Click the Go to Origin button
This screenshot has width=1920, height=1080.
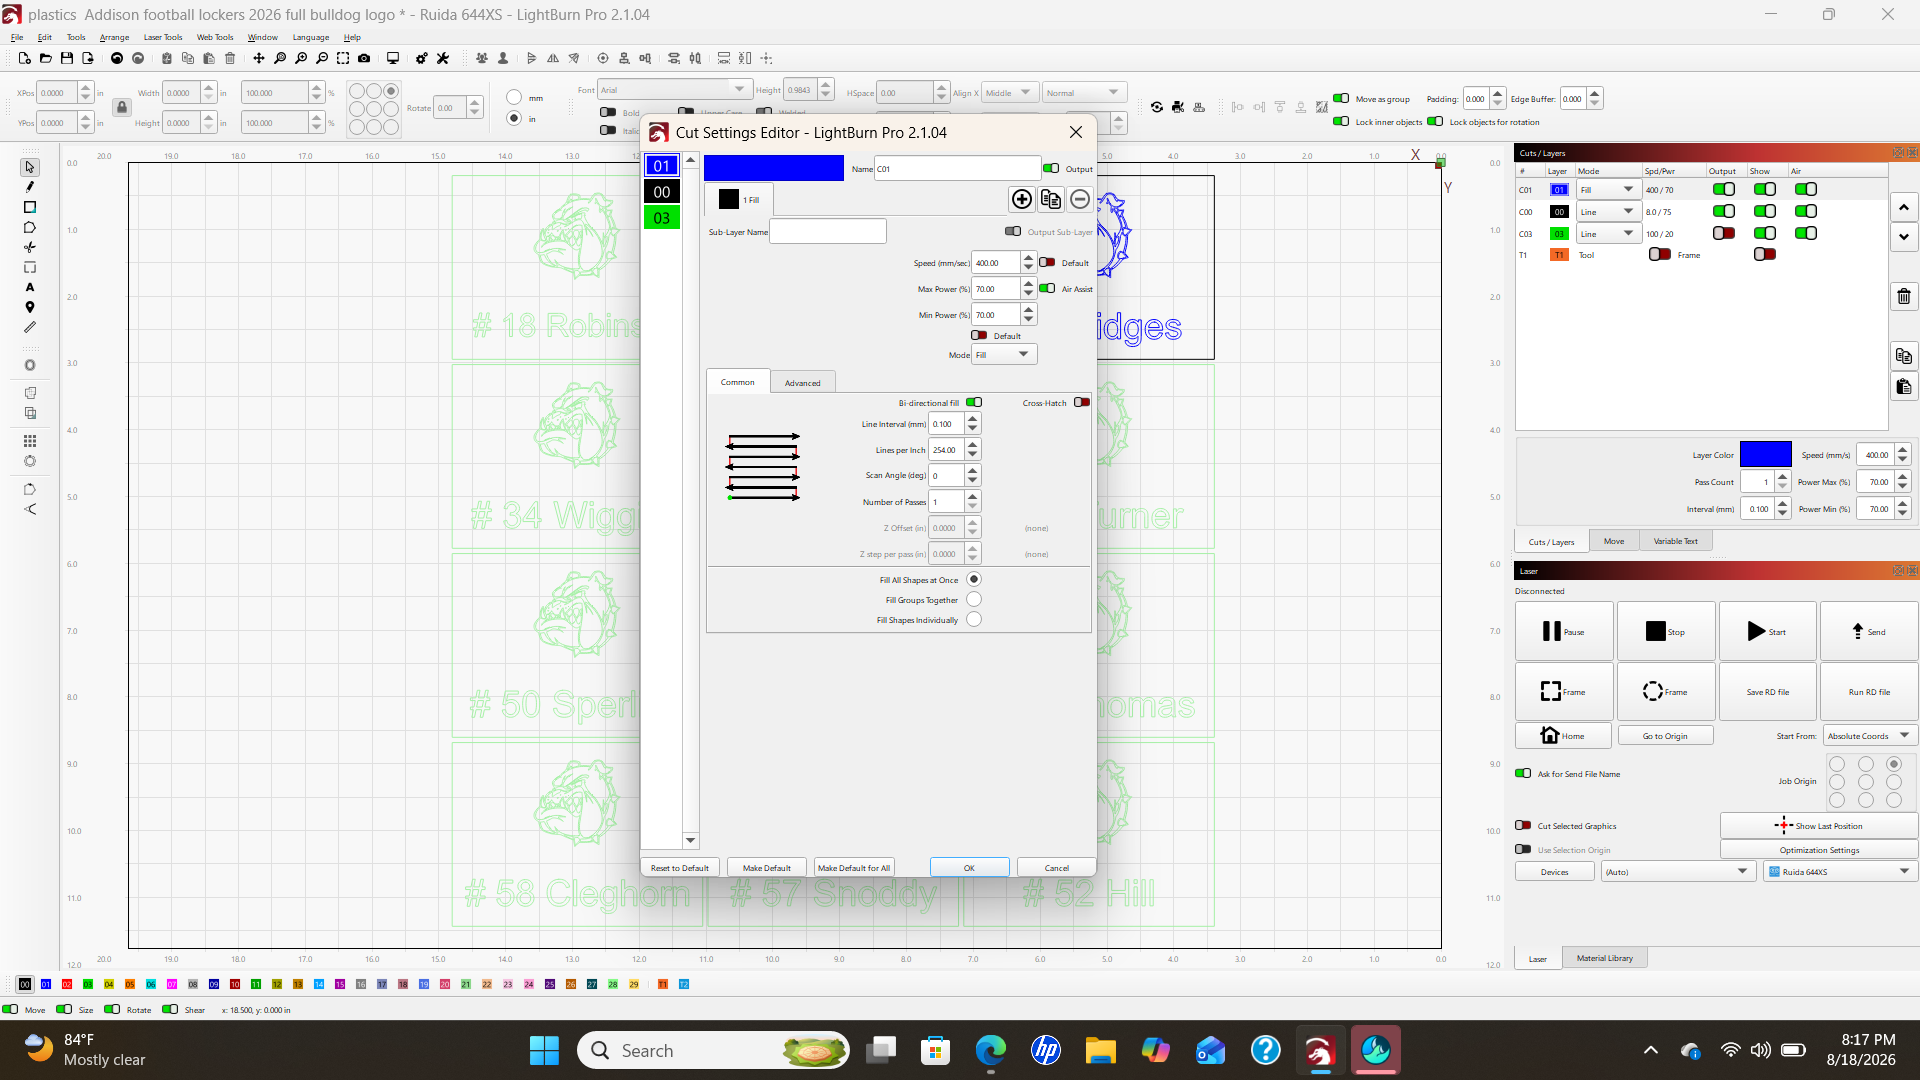coord(1665,735)
